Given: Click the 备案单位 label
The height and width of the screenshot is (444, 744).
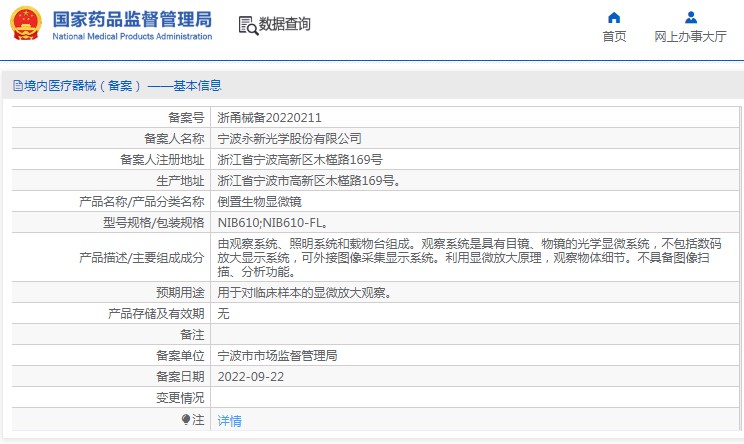Looking at the screenshot, I should pyautogui.click(x=180, y=356).
